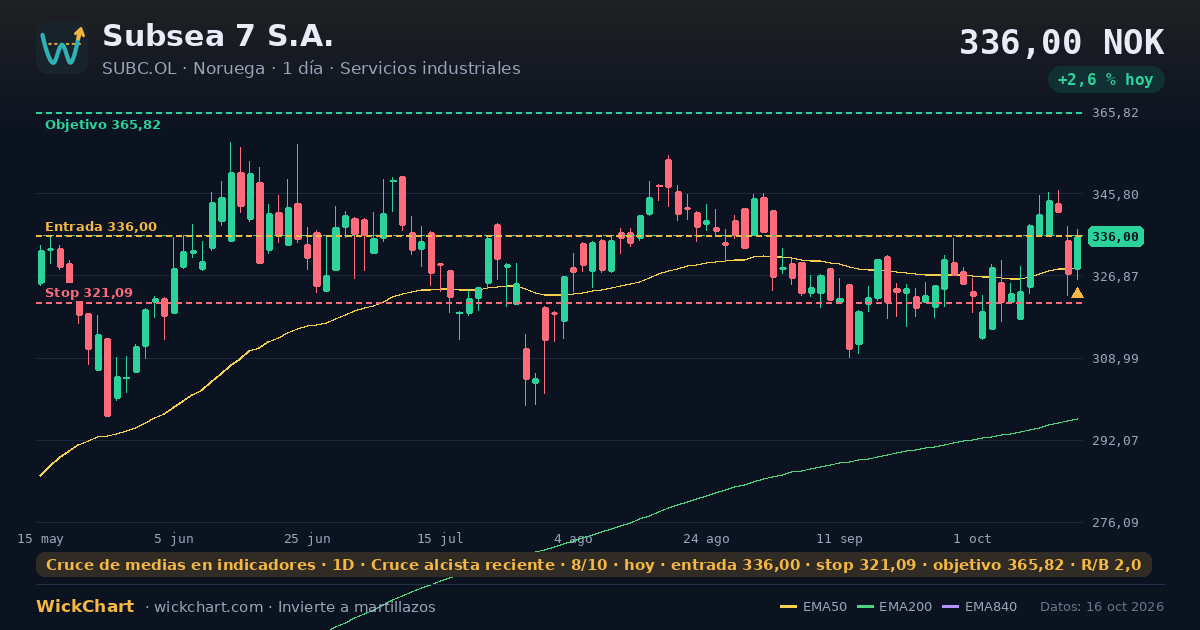Click the 365,82 axis value
Screen dimensions: 1200x630
[x=1115, y=113]
